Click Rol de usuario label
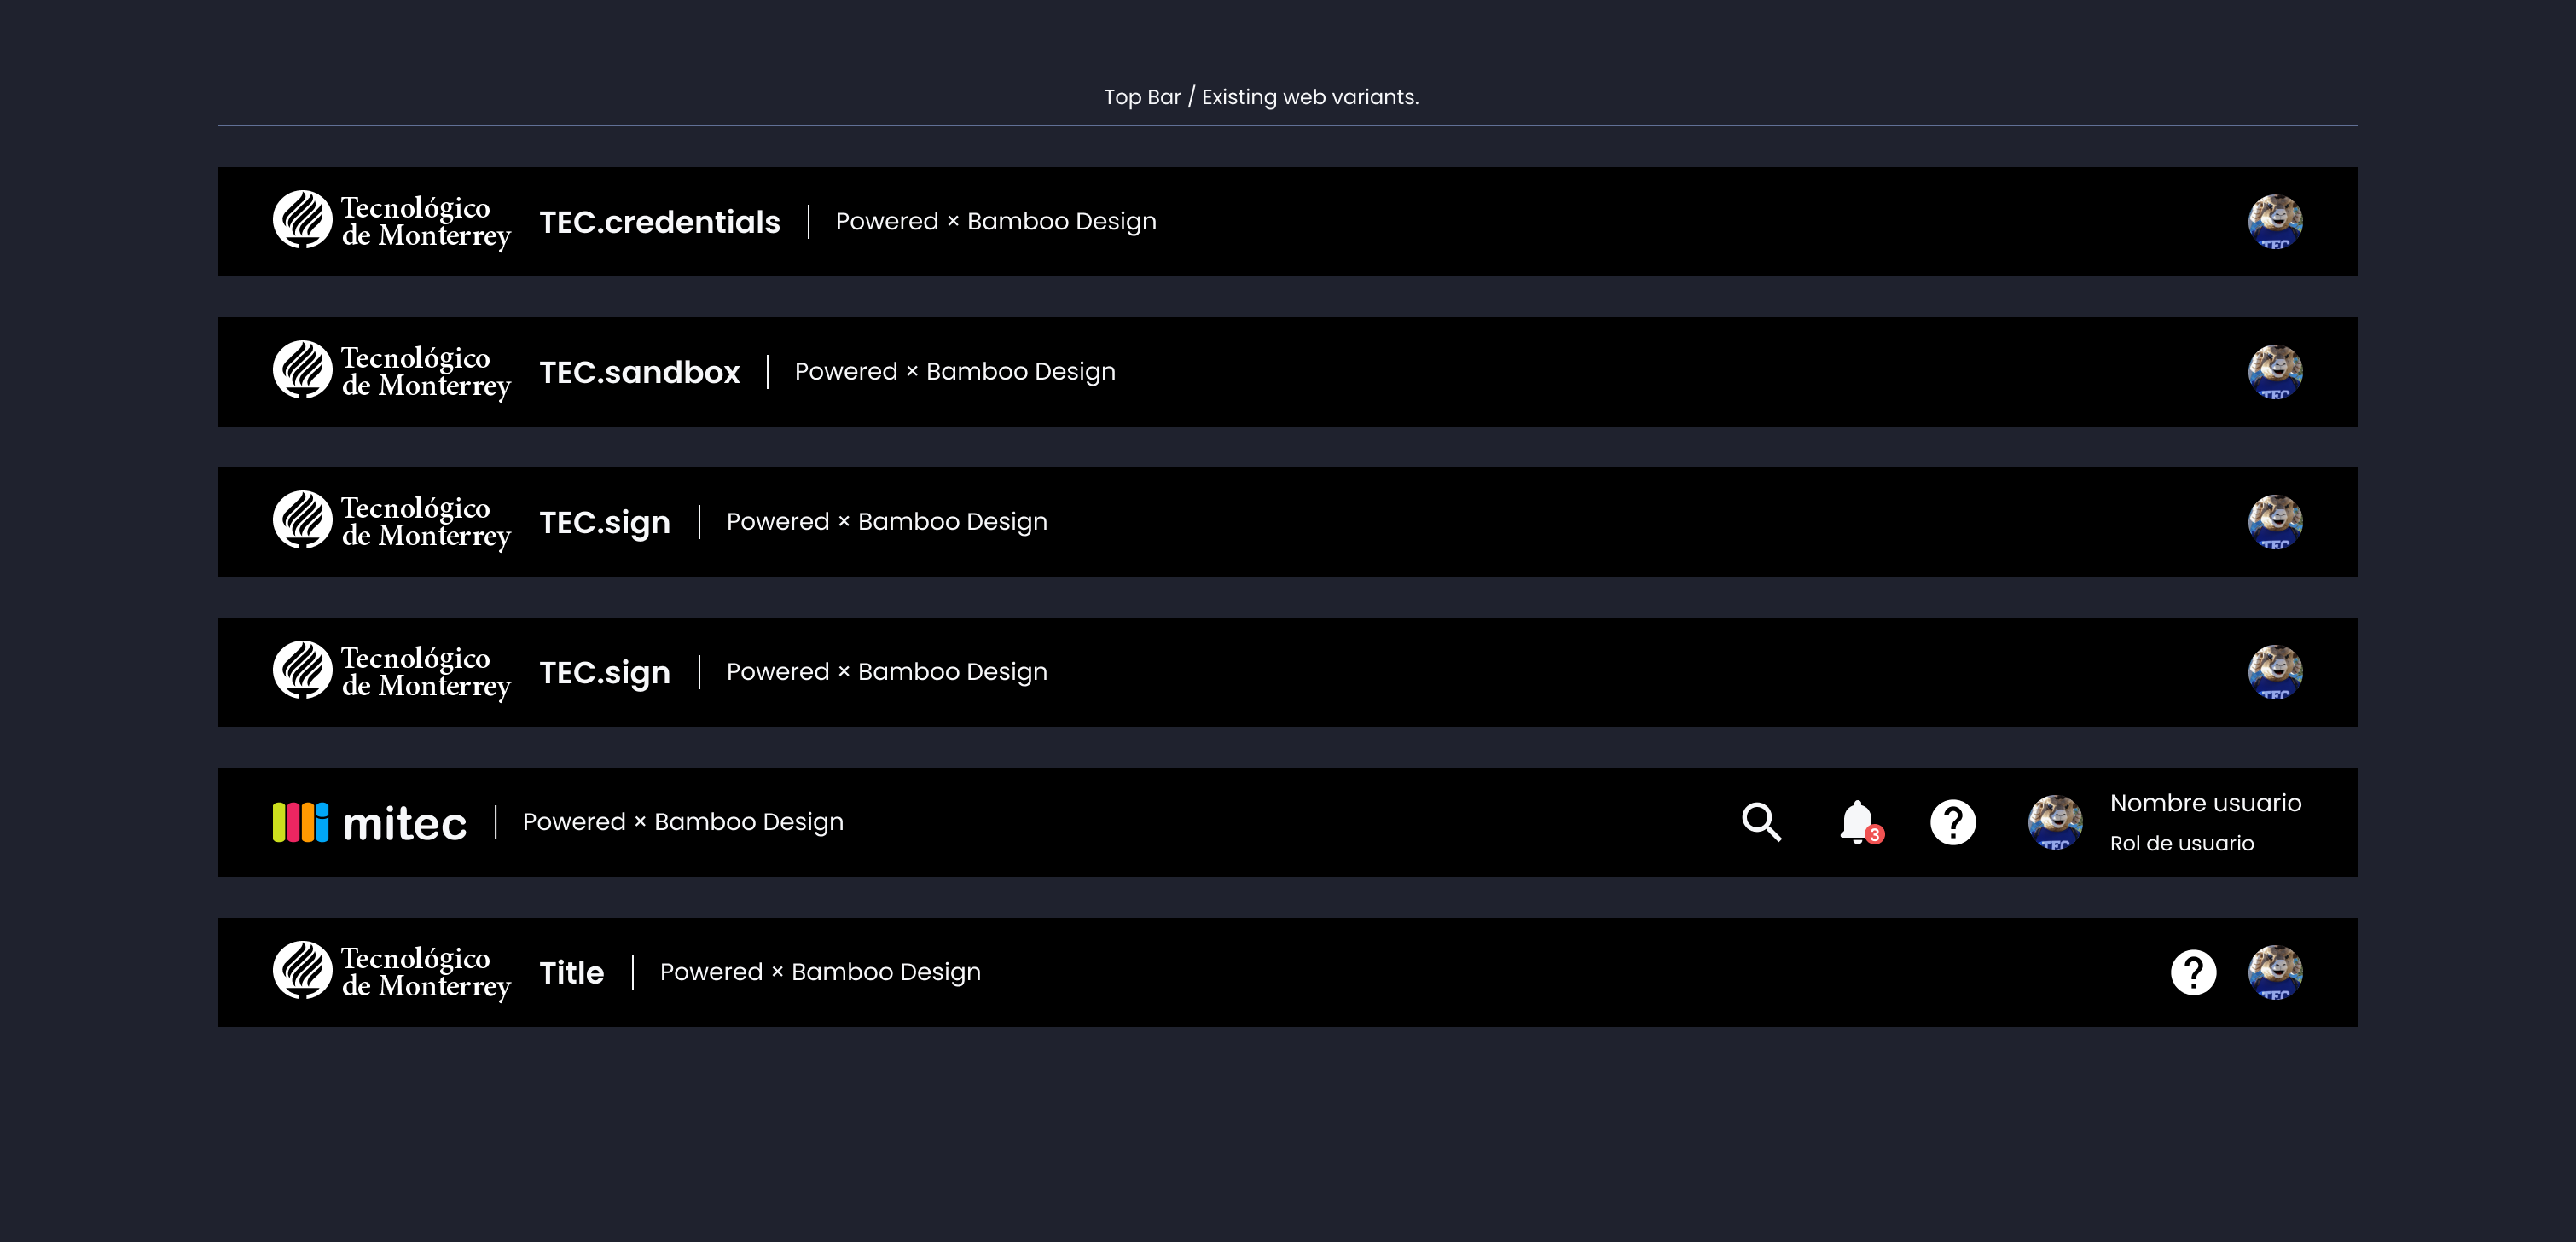 [2182, 843]
